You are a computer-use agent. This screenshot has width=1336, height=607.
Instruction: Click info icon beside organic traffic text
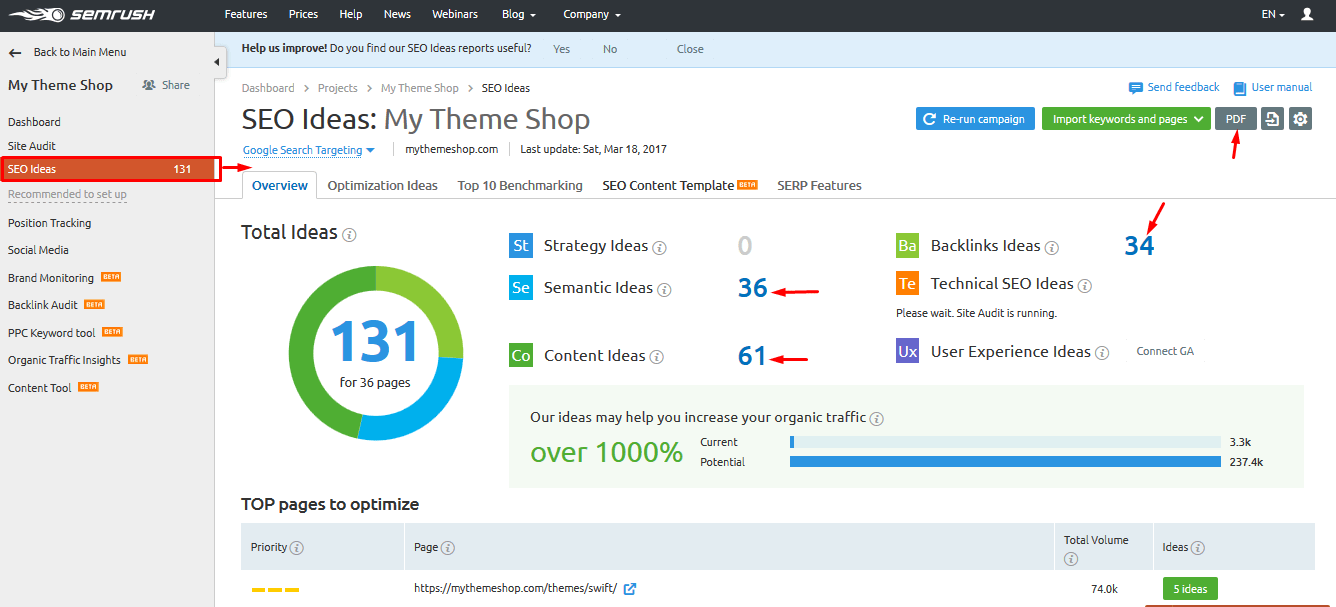[877, 419]
